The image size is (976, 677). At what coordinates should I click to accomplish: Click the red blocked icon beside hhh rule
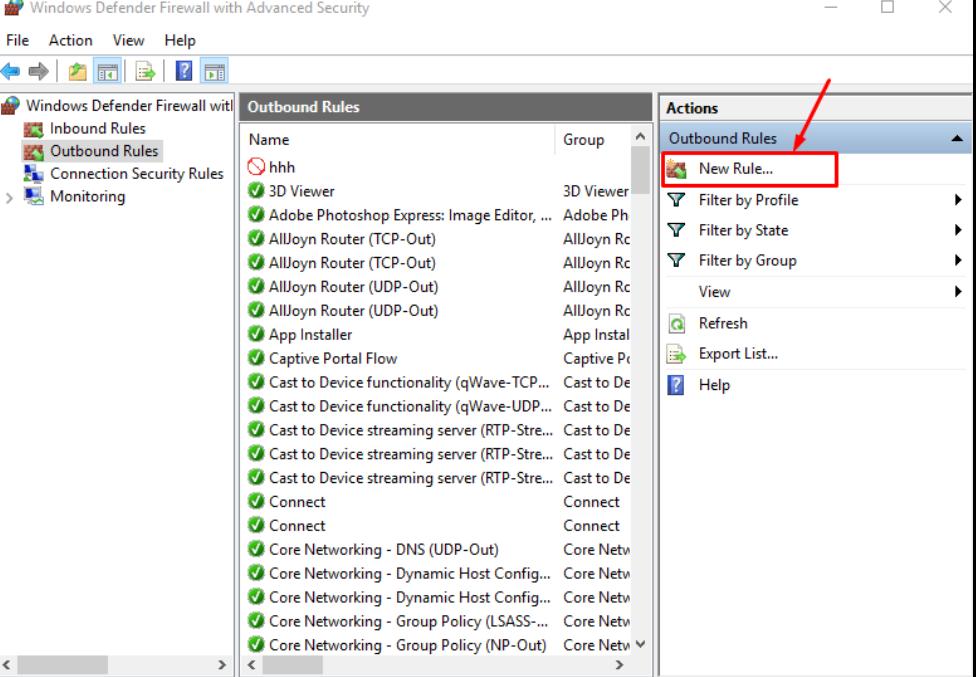[256, 167]
